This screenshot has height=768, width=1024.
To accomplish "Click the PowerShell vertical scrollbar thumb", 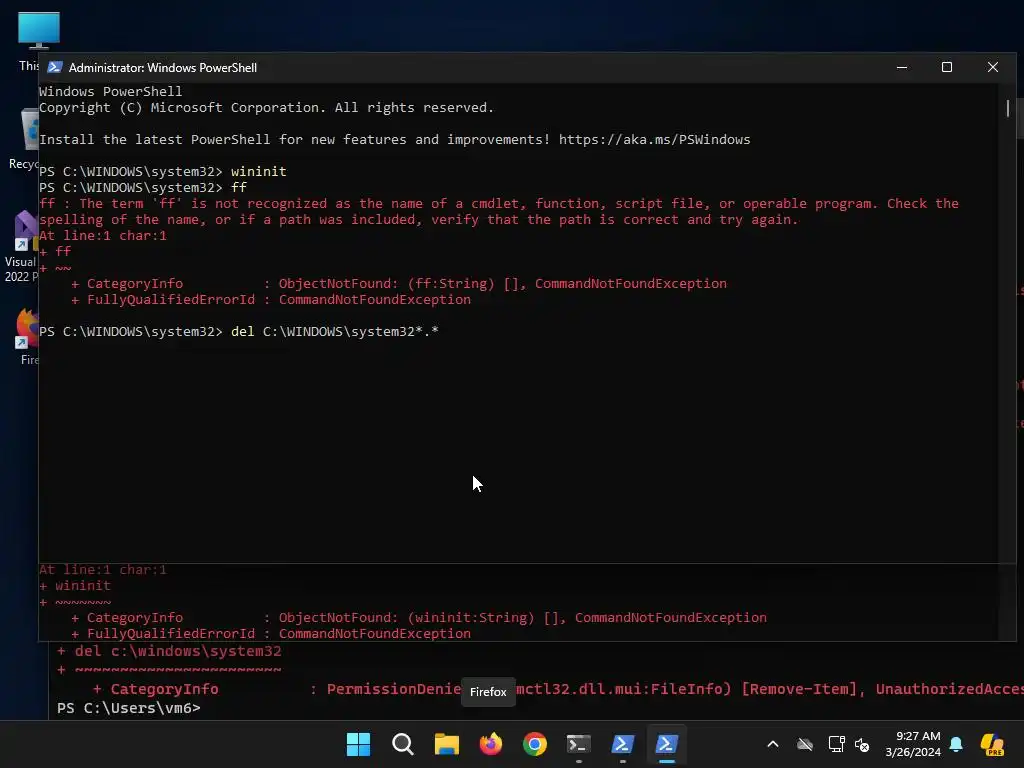I will [x=1008, y=108].
